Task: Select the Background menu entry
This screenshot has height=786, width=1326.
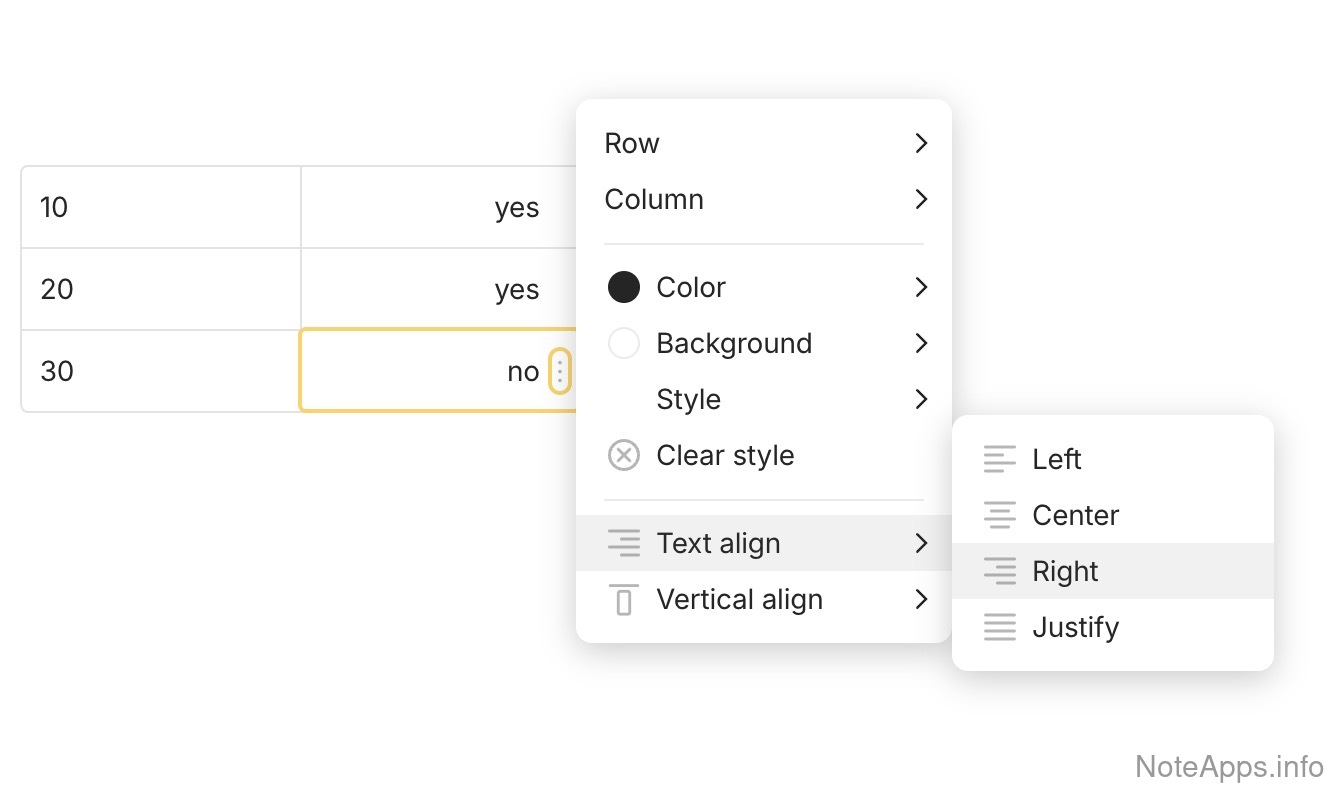Action: tap(734, 344)
